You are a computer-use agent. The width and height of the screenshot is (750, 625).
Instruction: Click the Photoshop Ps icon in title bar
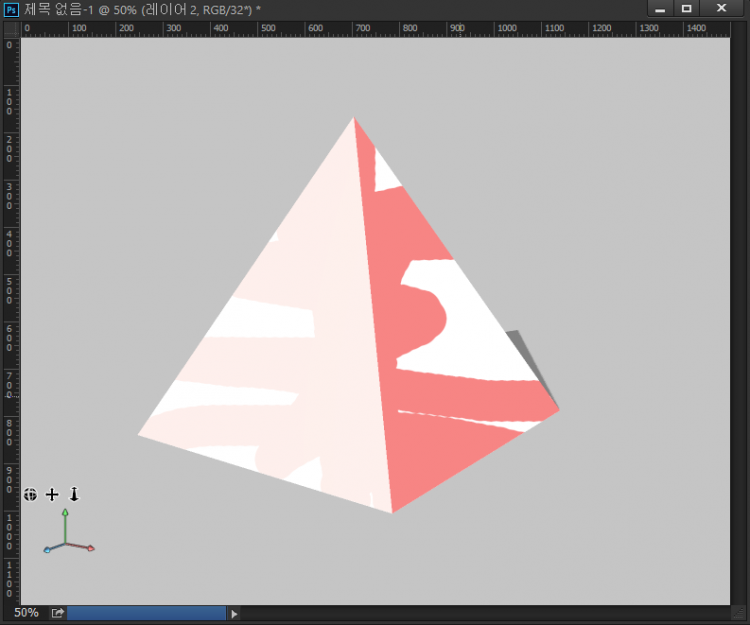coord(11,8)
